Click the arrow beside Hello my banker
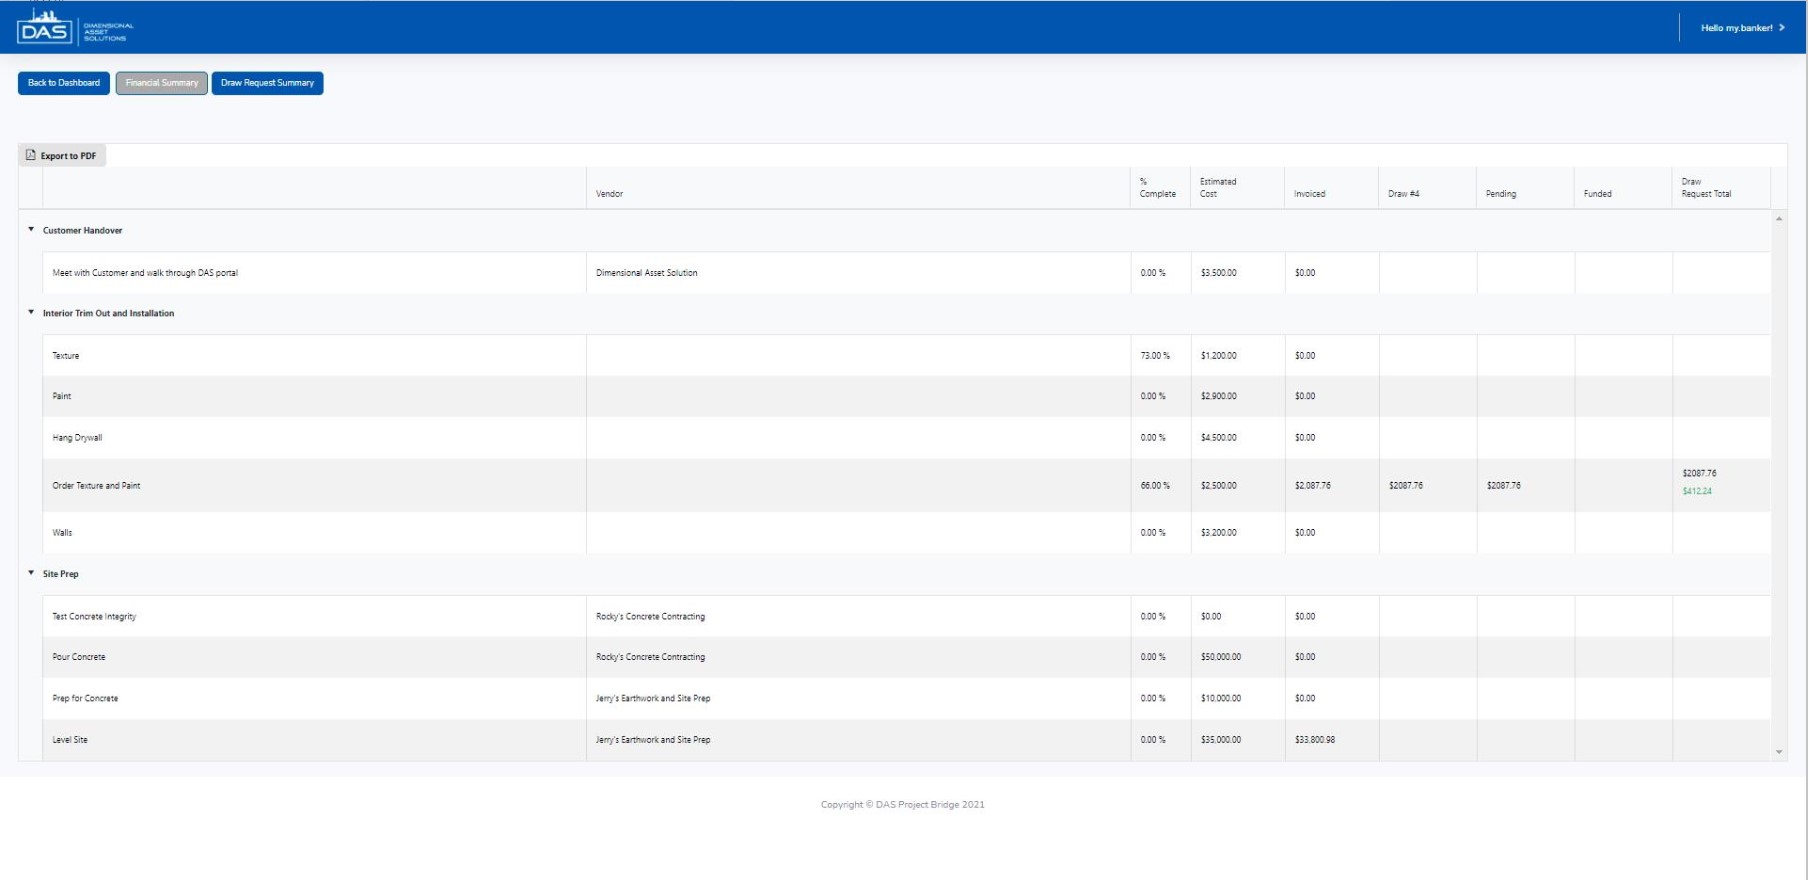The width and height of the screenshot is (1808, 880). [x=1782, y=28]
